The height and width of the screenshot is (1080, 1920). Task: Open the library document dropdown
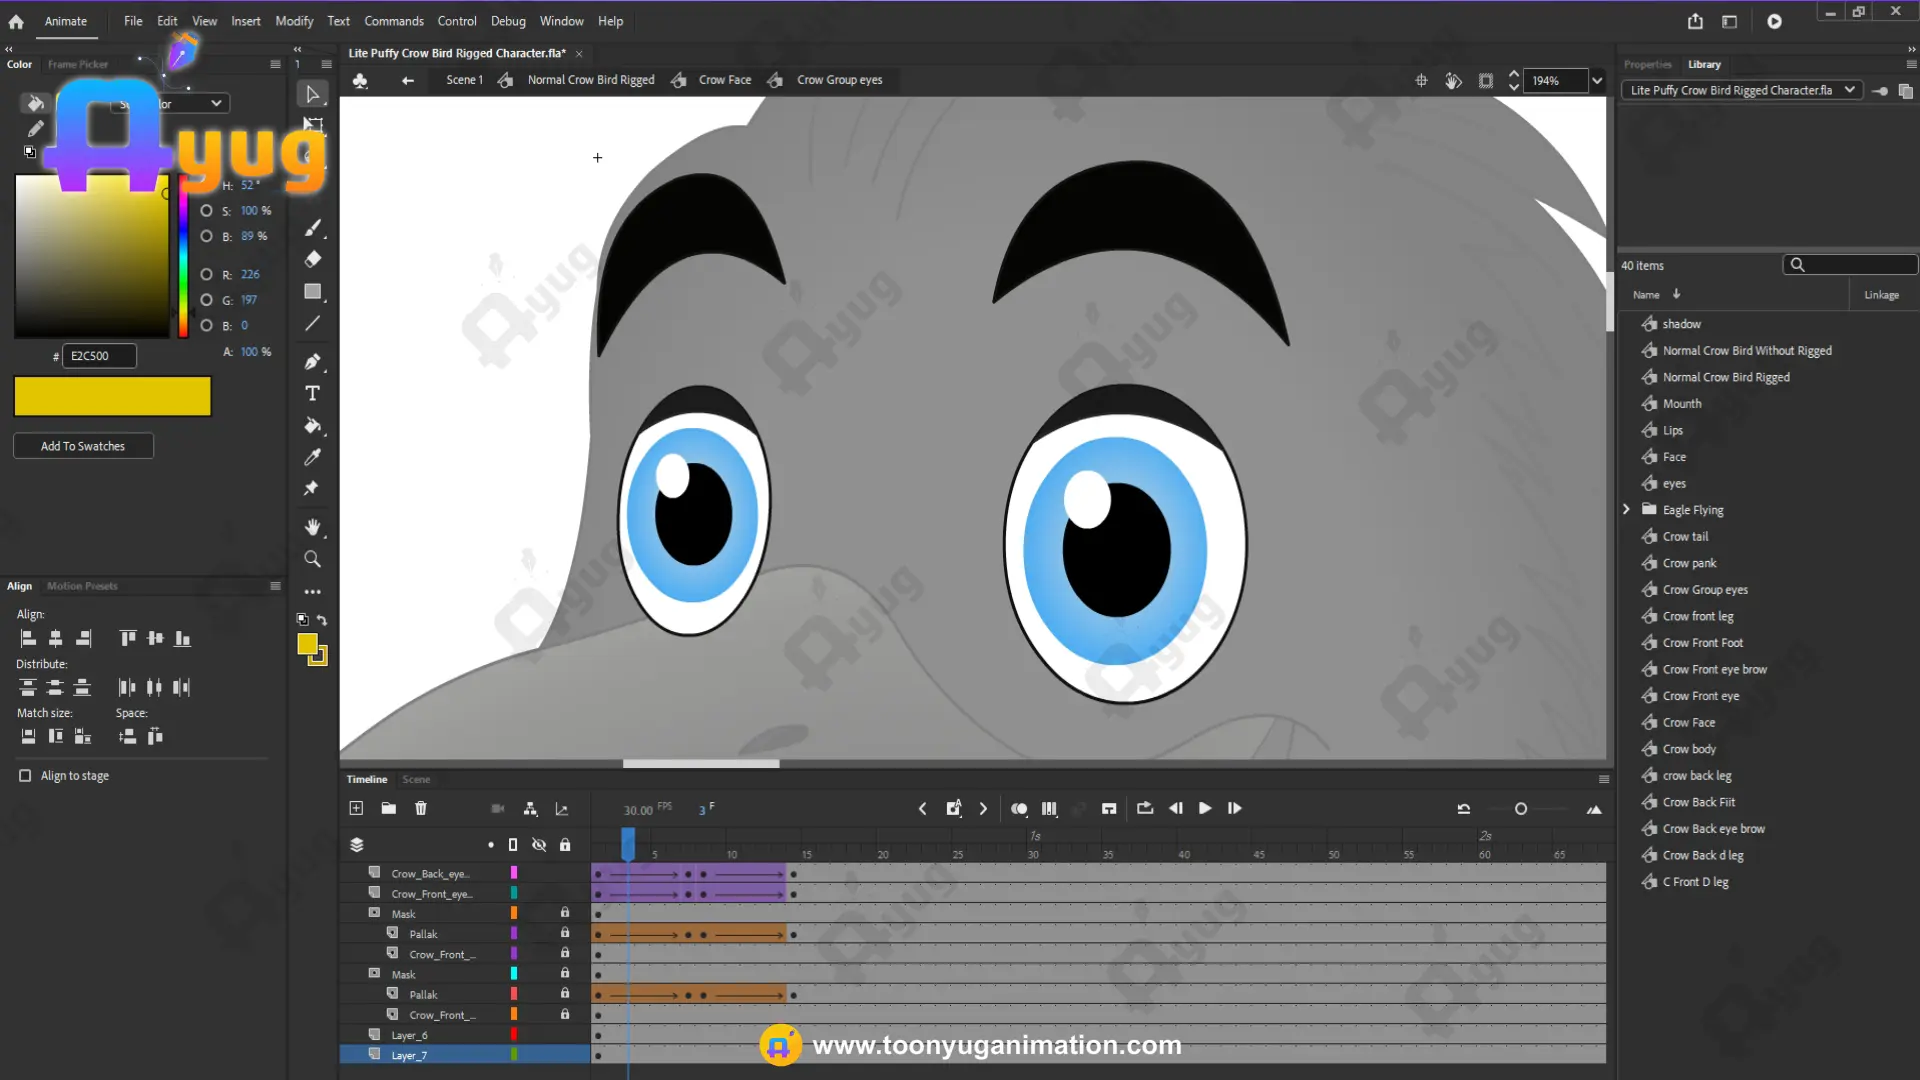point(1742,90)
